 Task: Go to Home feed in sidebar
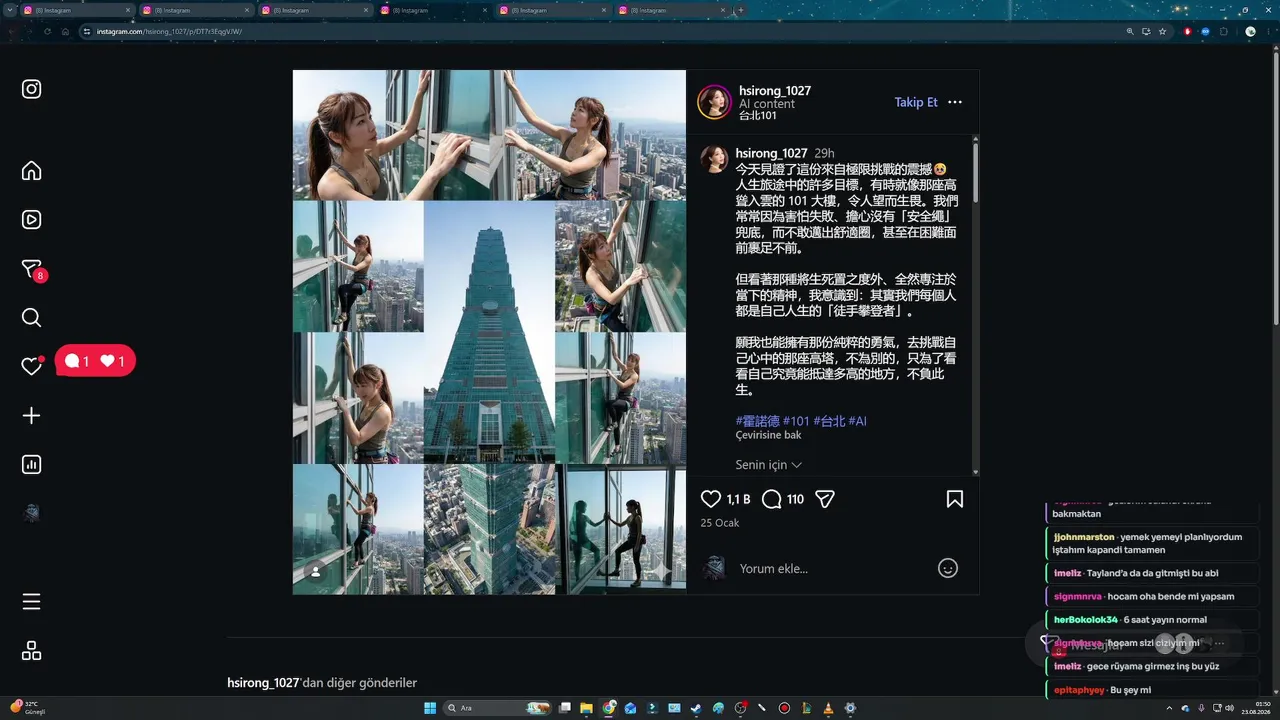coord(32,170)
